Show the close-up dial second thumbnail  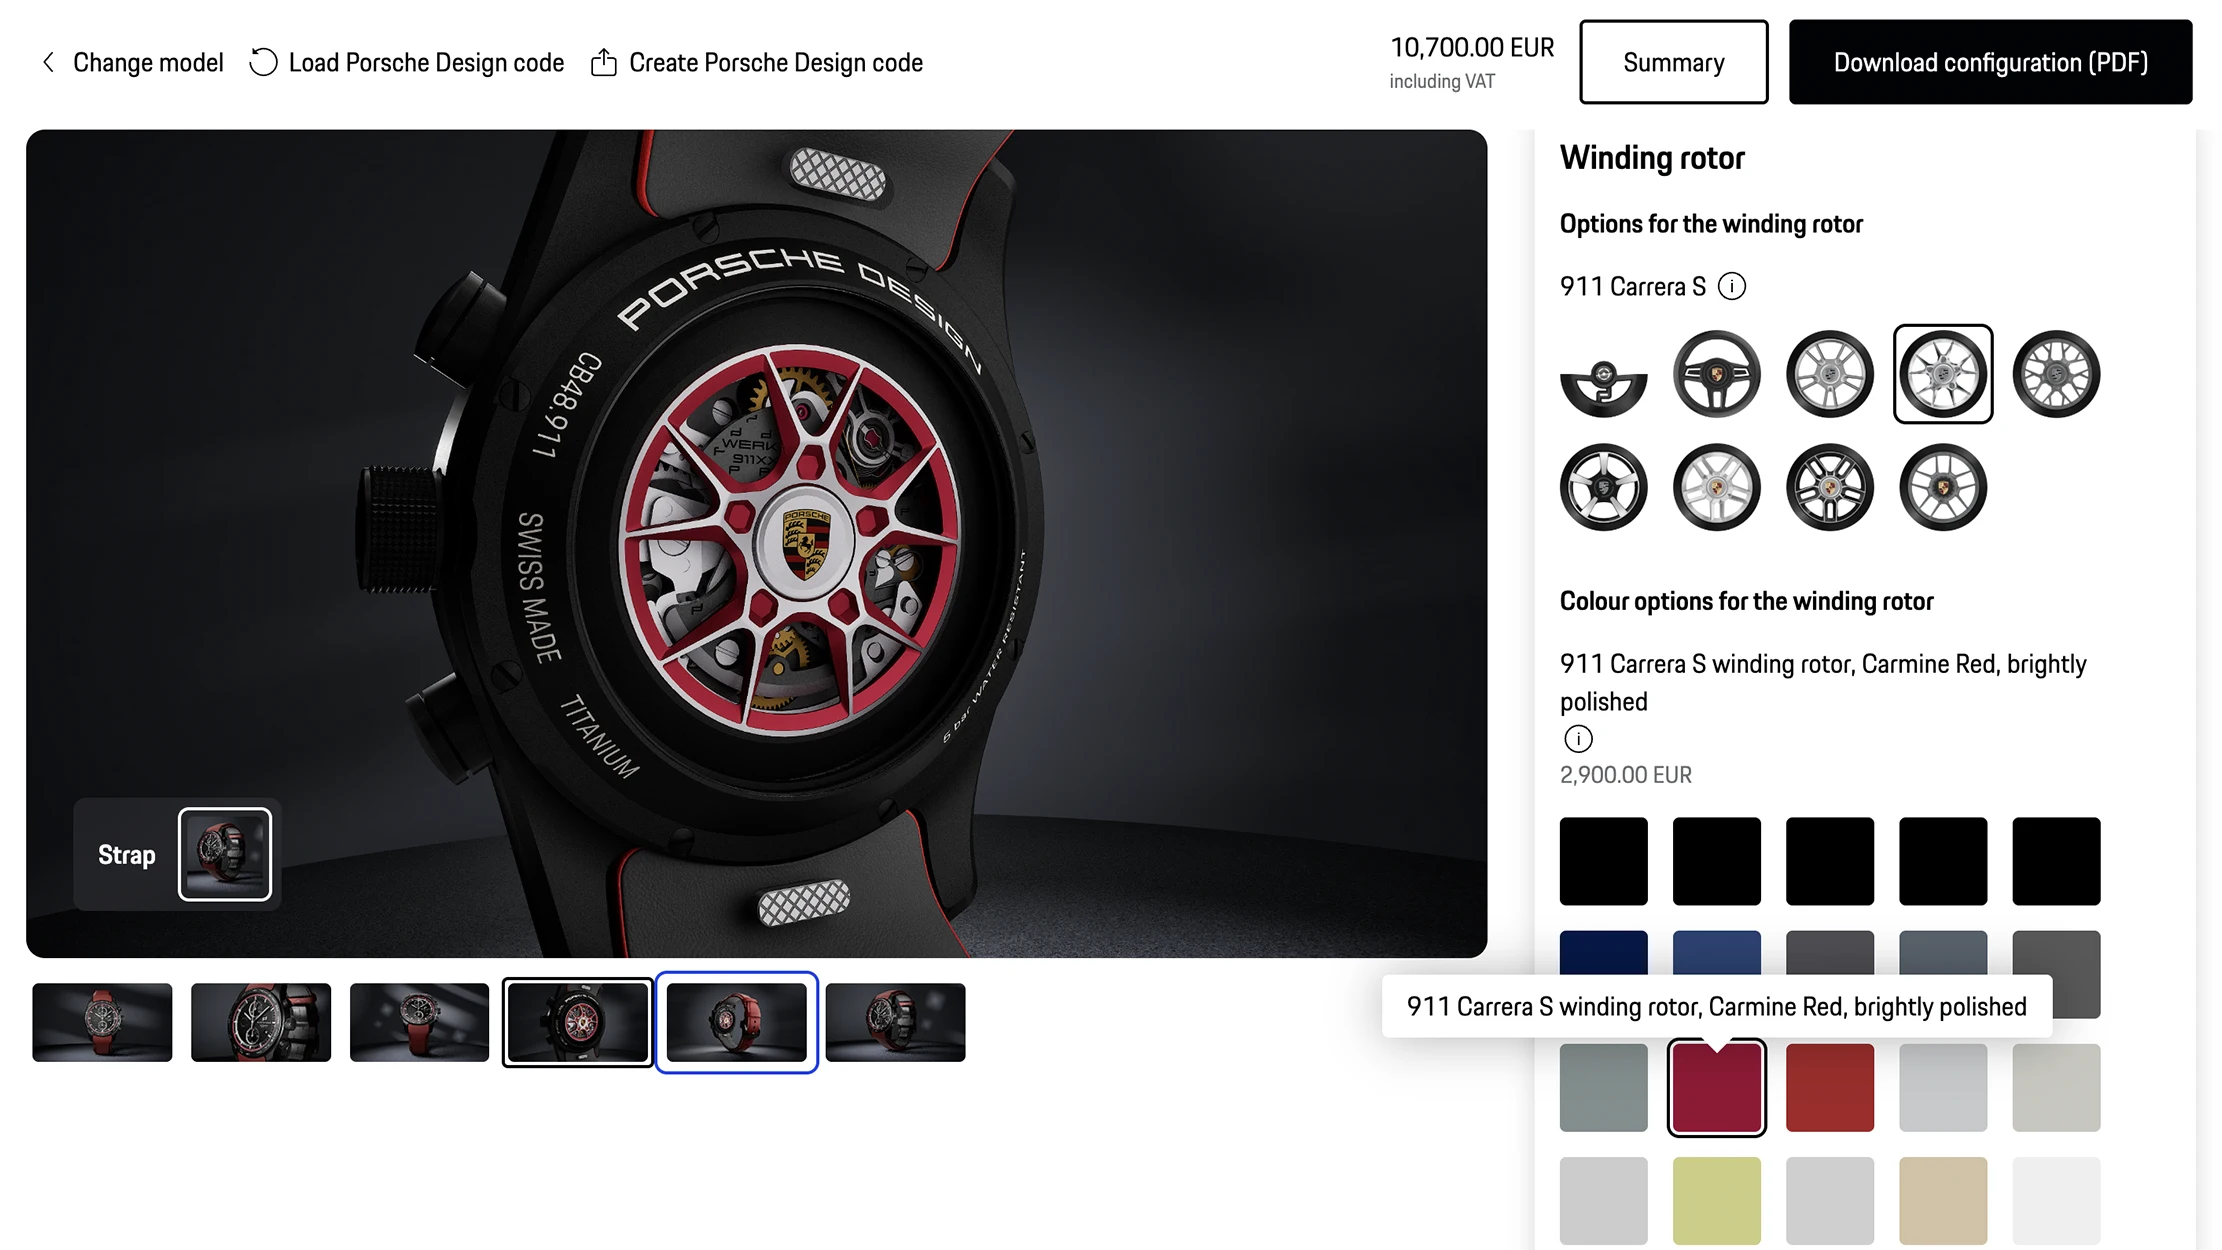pyautogui.click(x=261, y=1022)
